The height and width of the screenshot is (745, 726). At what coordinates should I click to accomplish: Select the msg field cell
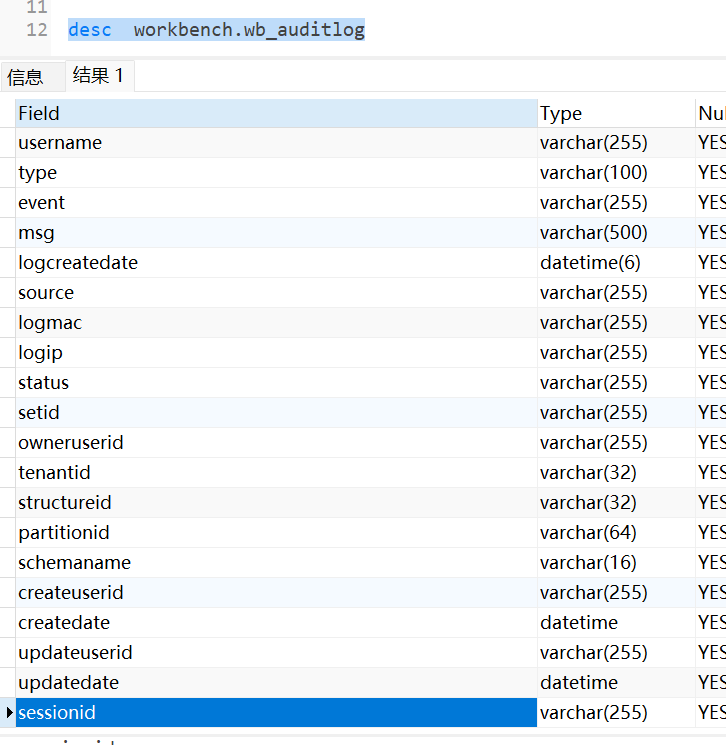click(277, 233)
